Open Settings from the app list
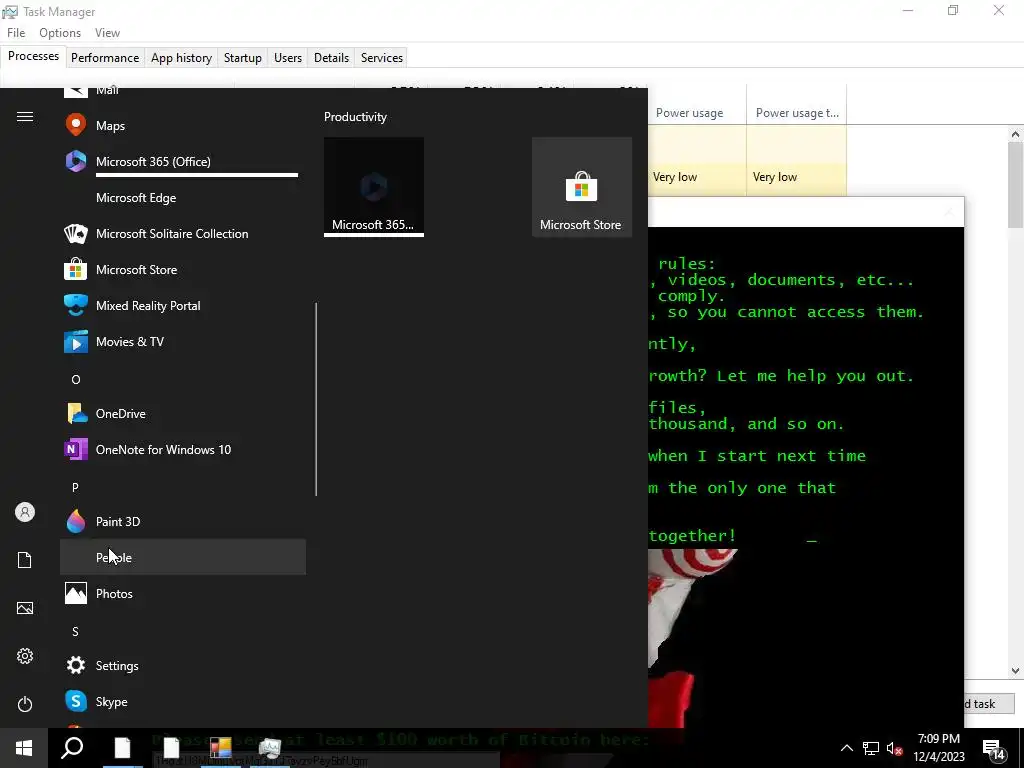Image resolution: width=1024 pixels, height=768 pixels. [x=183, y=665]
